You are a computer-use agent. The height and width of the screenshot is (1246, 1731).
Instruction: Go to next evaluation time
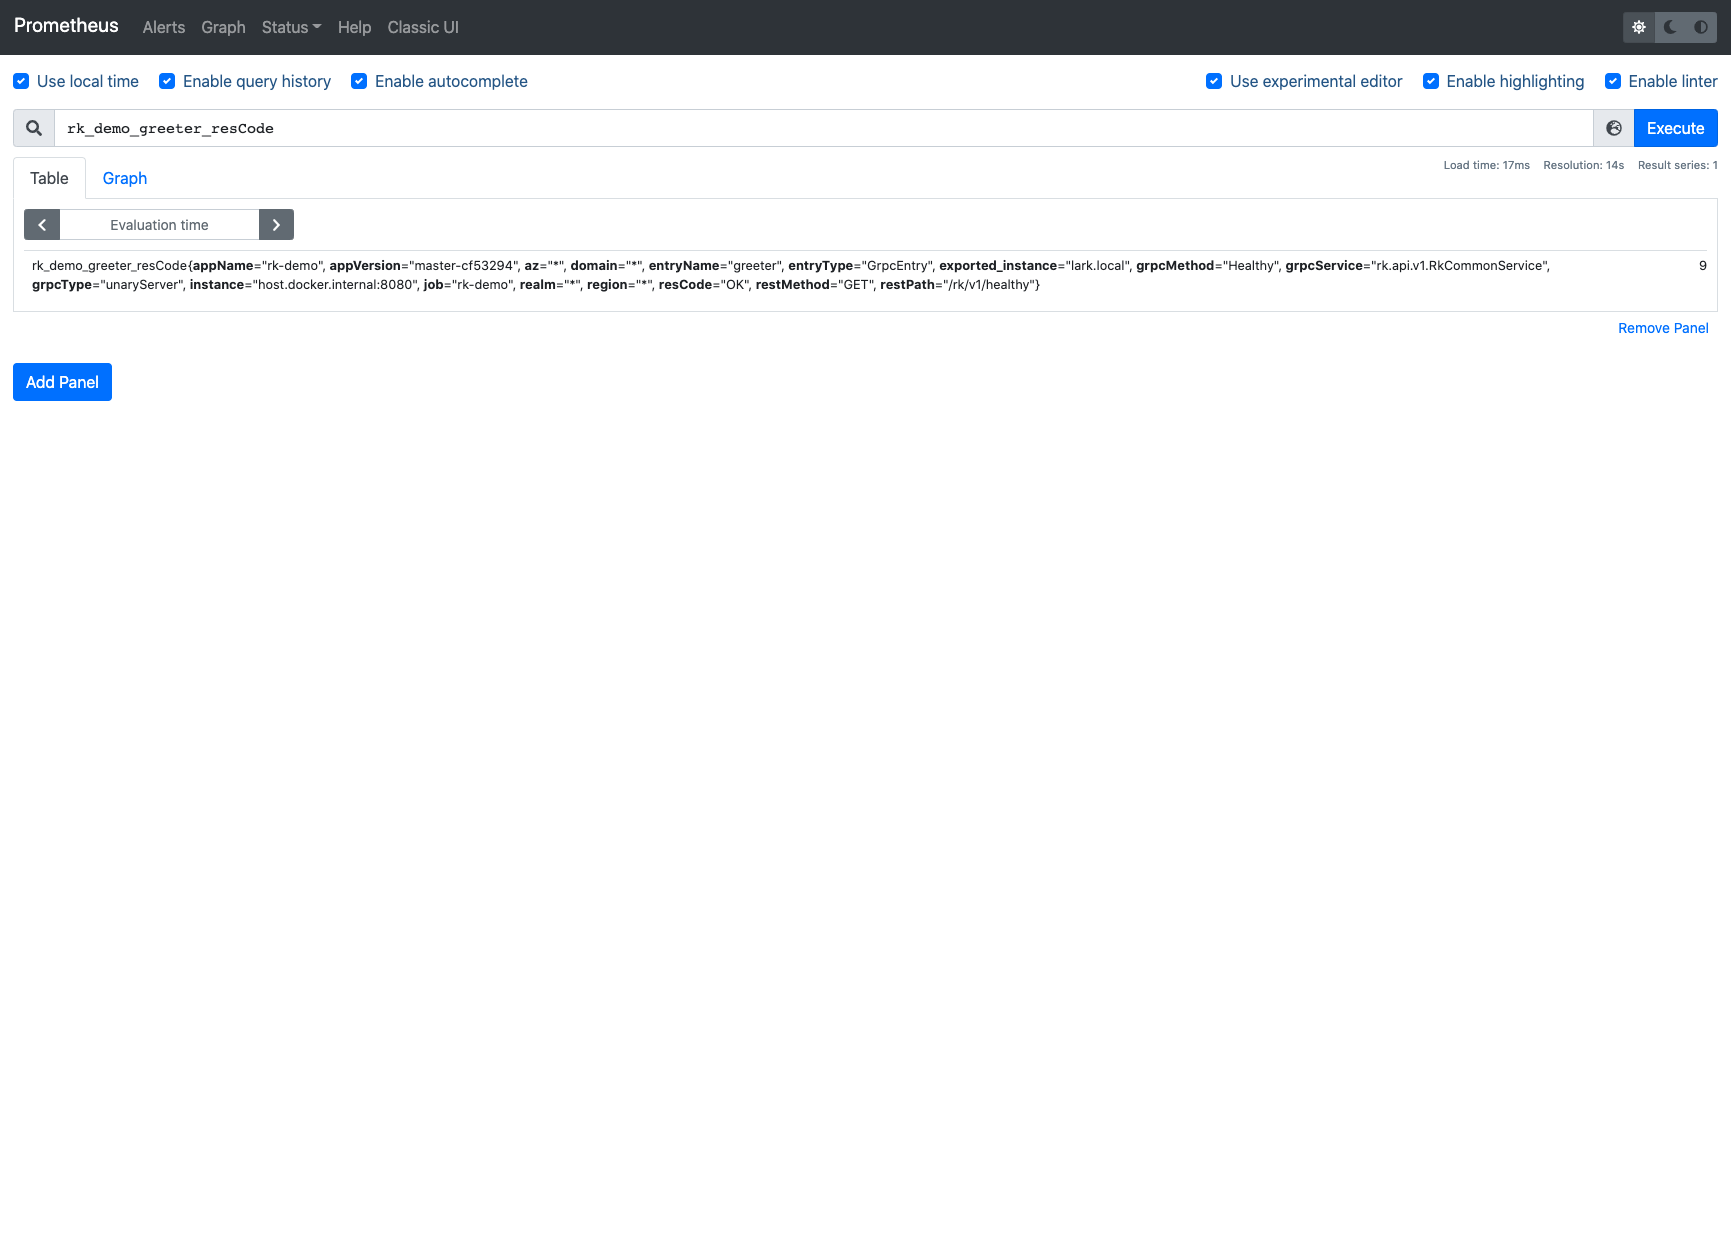pos(276,225)
